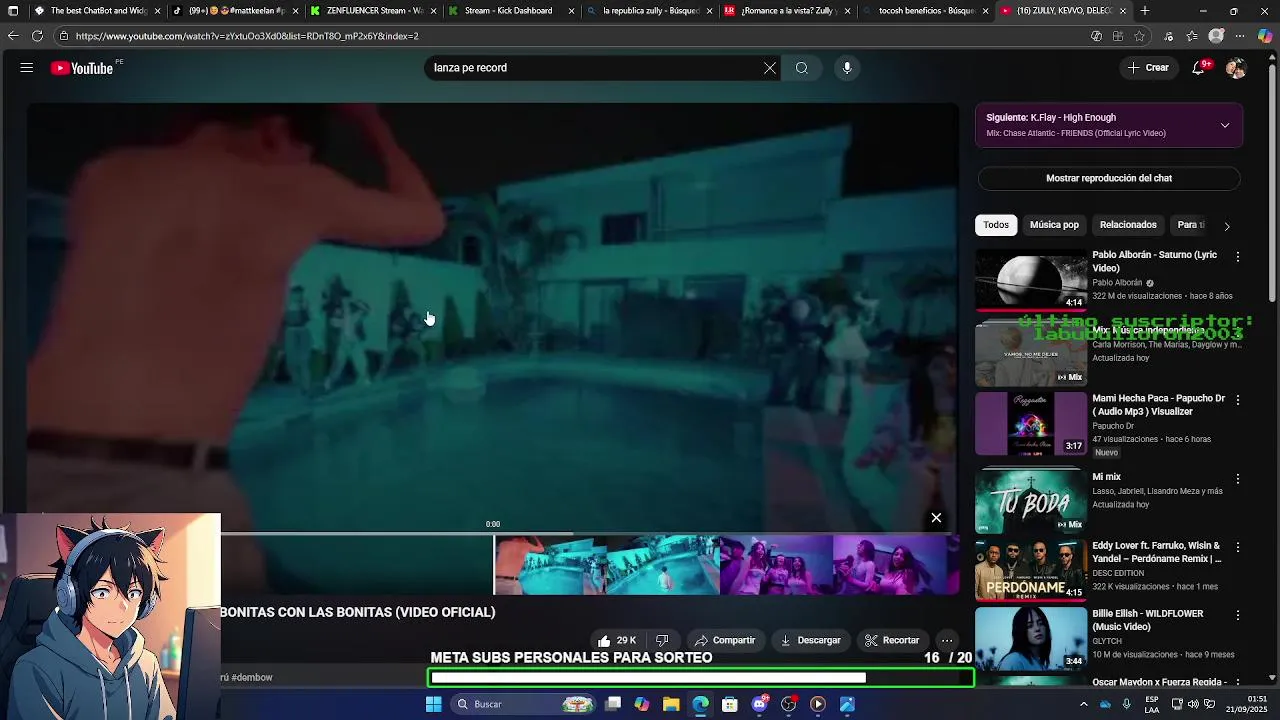Reload the page with refresh icon
Screen dimensions: 1280x720
coord(37,36)
